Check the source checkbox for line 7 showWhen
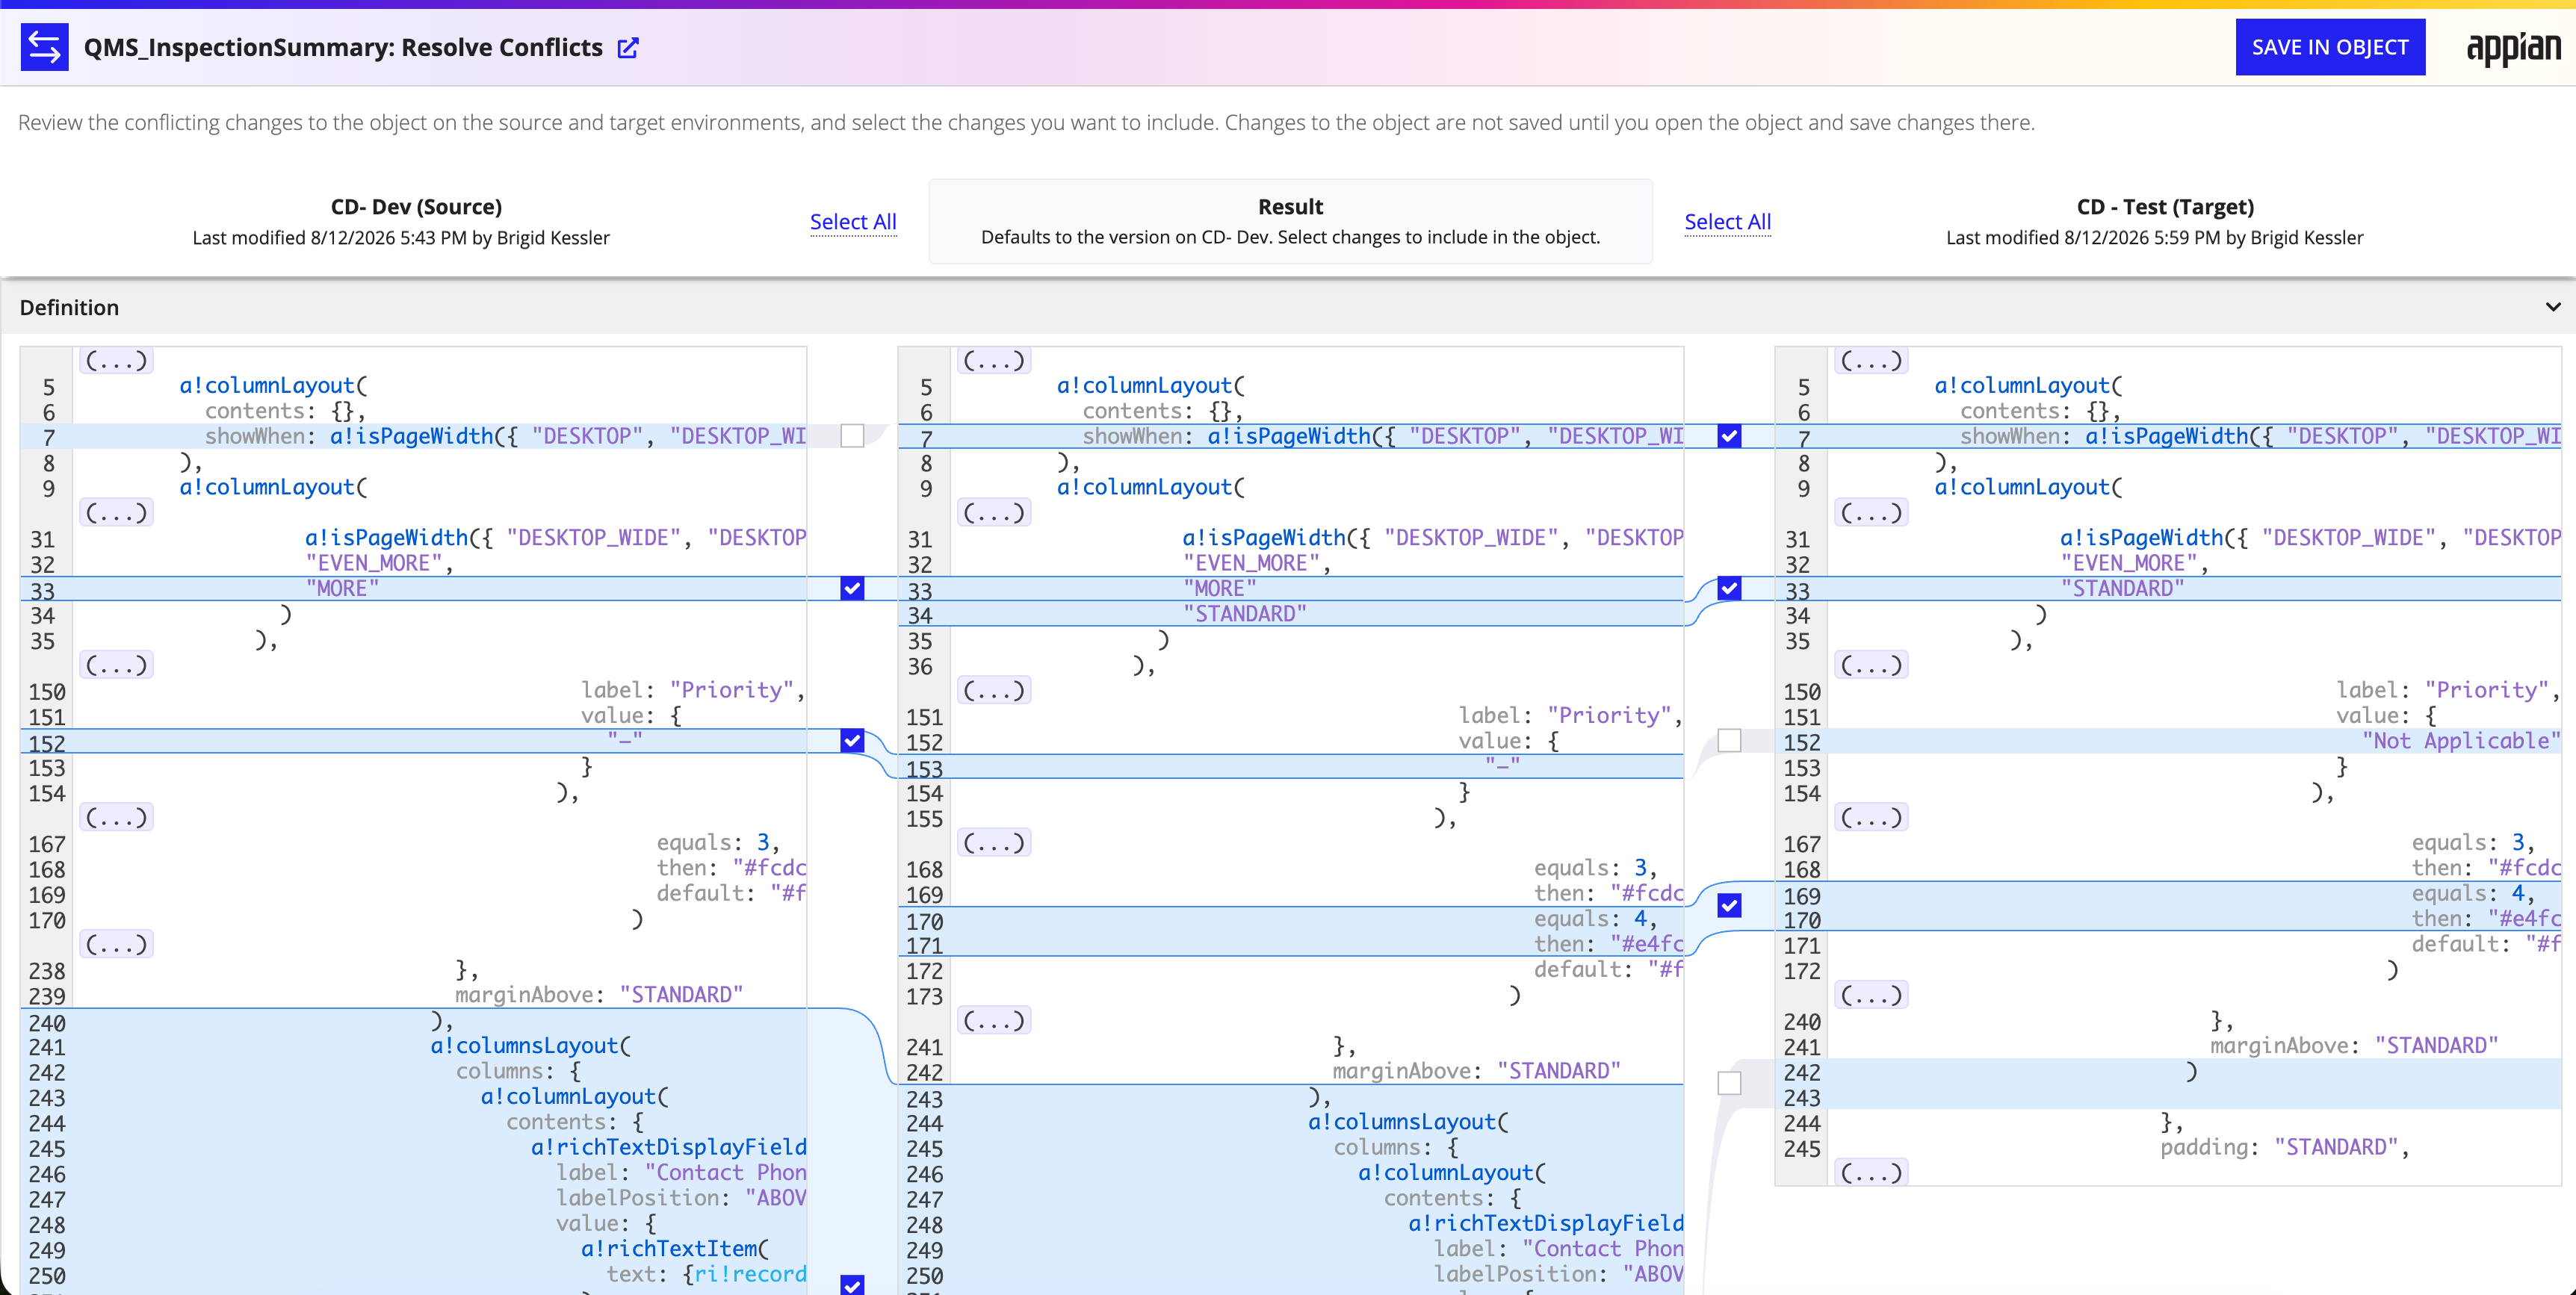The image size is (2576, 1295). click(852, 436)
